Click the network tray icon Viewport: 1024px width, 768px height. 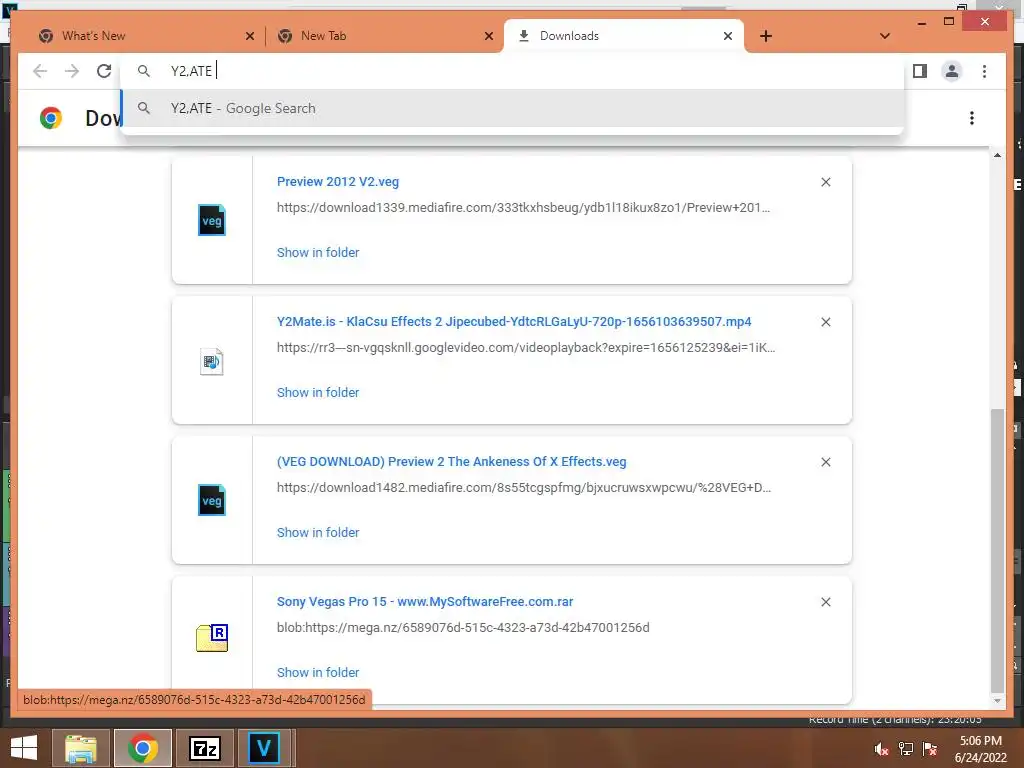906,749
